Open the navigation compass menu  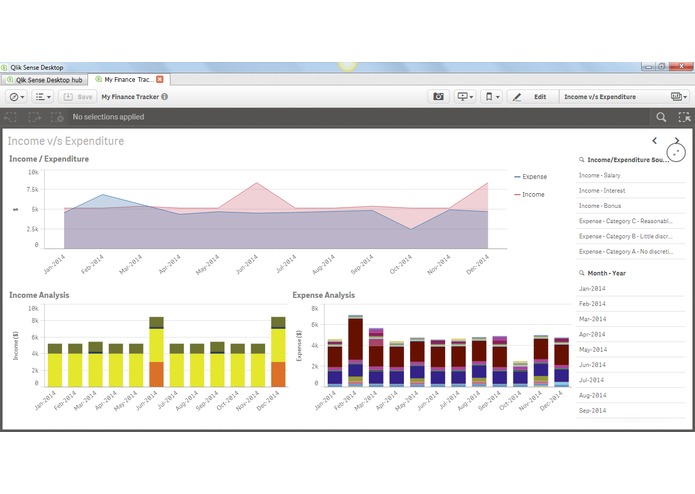coord(17,97)
